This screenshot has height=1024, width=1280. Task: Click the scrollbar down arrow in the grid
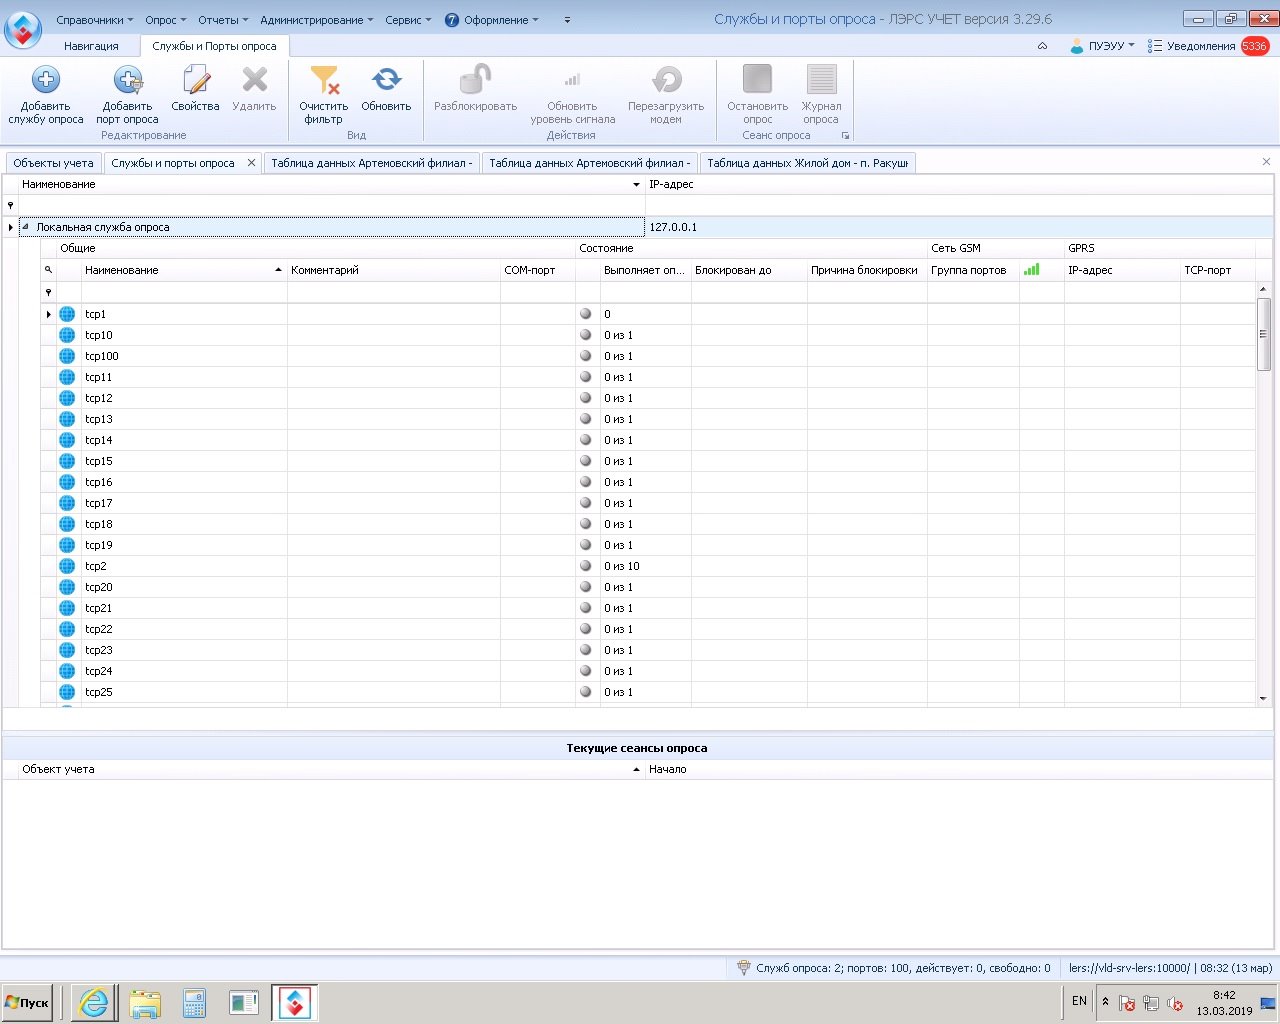1263,698
